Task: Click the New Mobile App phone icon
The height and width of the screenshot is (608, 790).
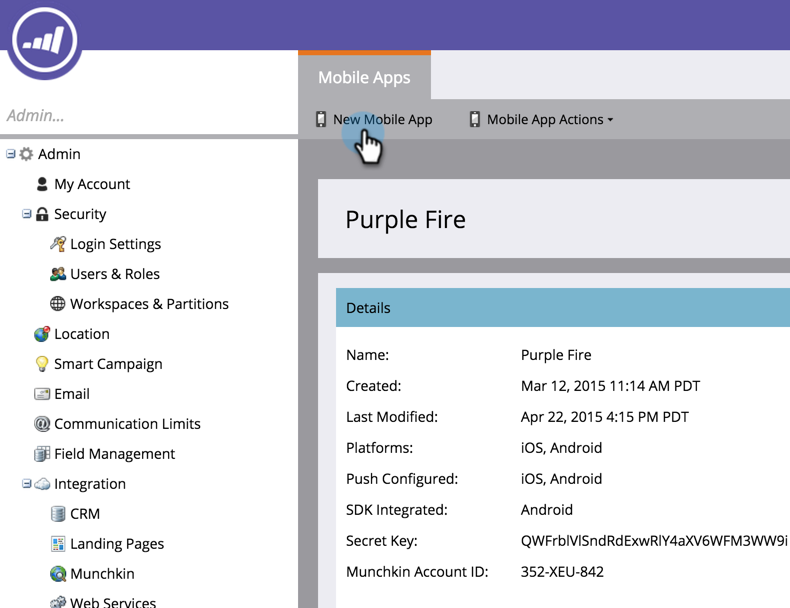Action: tap(321, 119)
